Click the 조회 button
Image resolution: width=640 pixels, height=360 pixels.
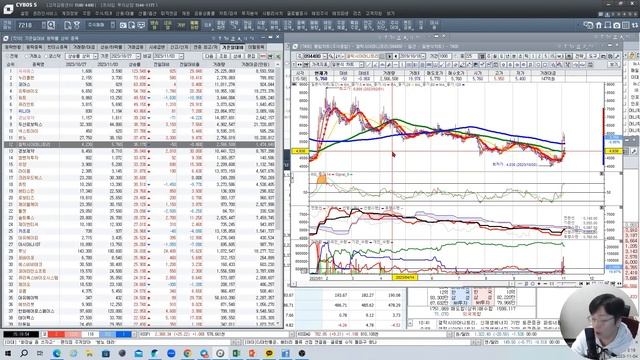pos(224,56)
